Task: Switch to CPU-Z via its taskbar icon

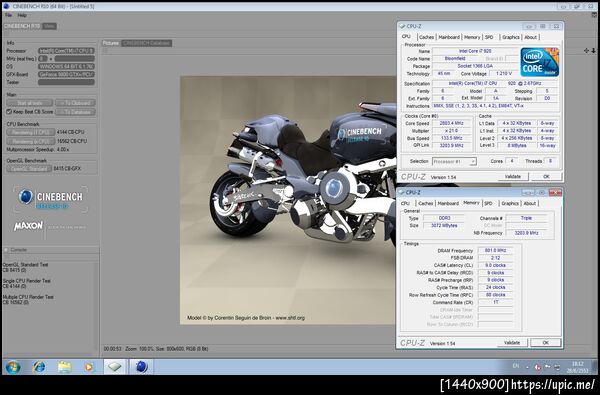Action: (x=115, y=367)
